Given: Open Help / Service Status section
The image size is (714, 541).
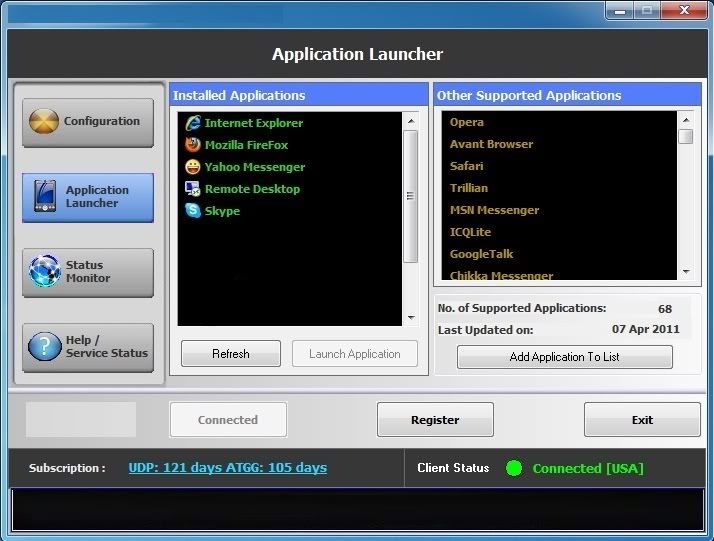Looking at the screenshot, I should (x=88, y=347).
